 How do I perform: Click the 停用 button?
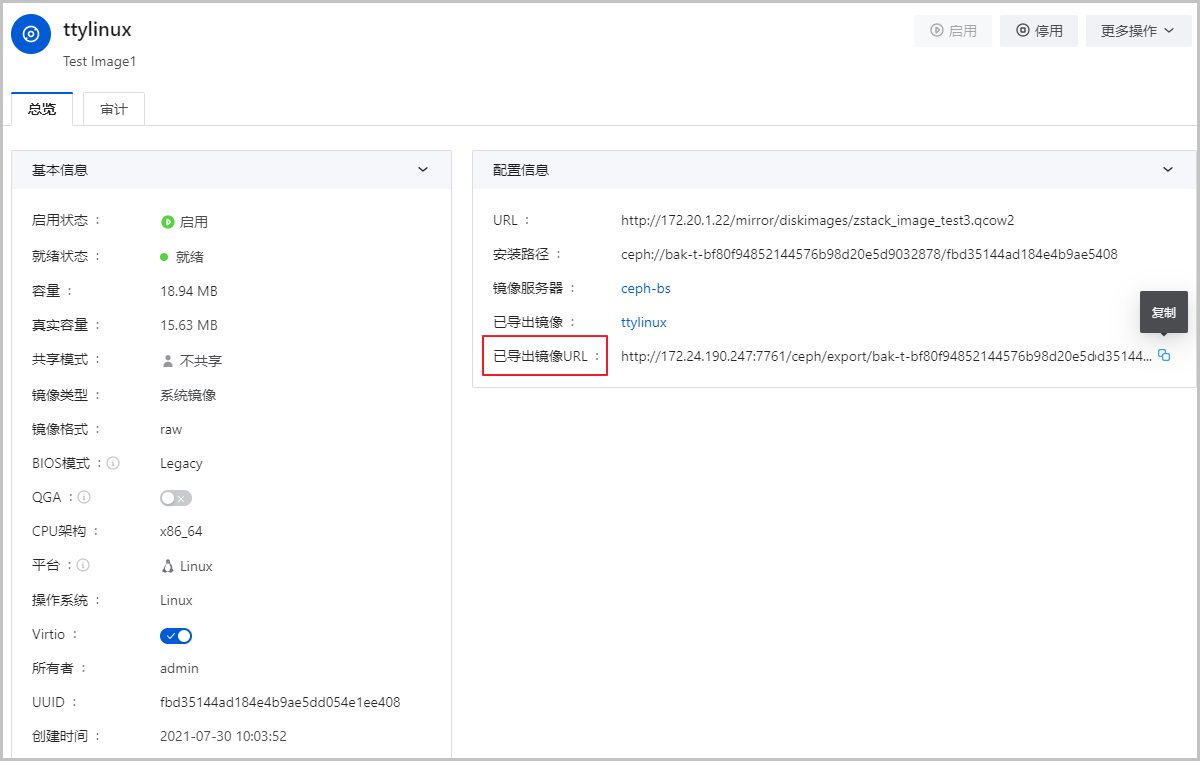[1040, 31]
